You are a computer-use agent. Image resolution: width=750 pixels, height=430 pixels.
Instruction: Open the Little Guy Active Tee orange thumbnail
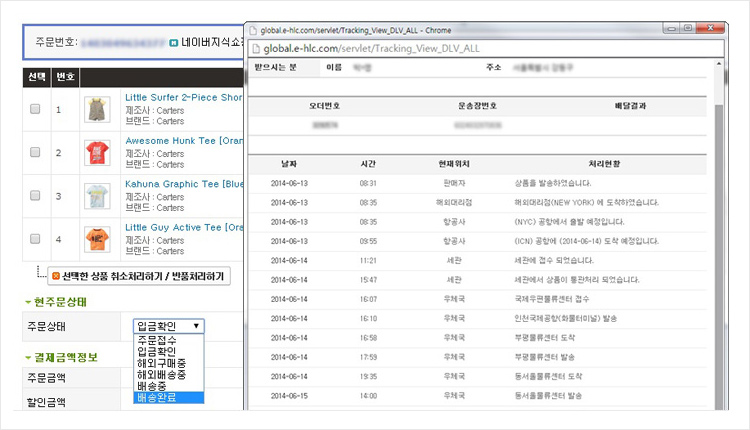[97, 239]
